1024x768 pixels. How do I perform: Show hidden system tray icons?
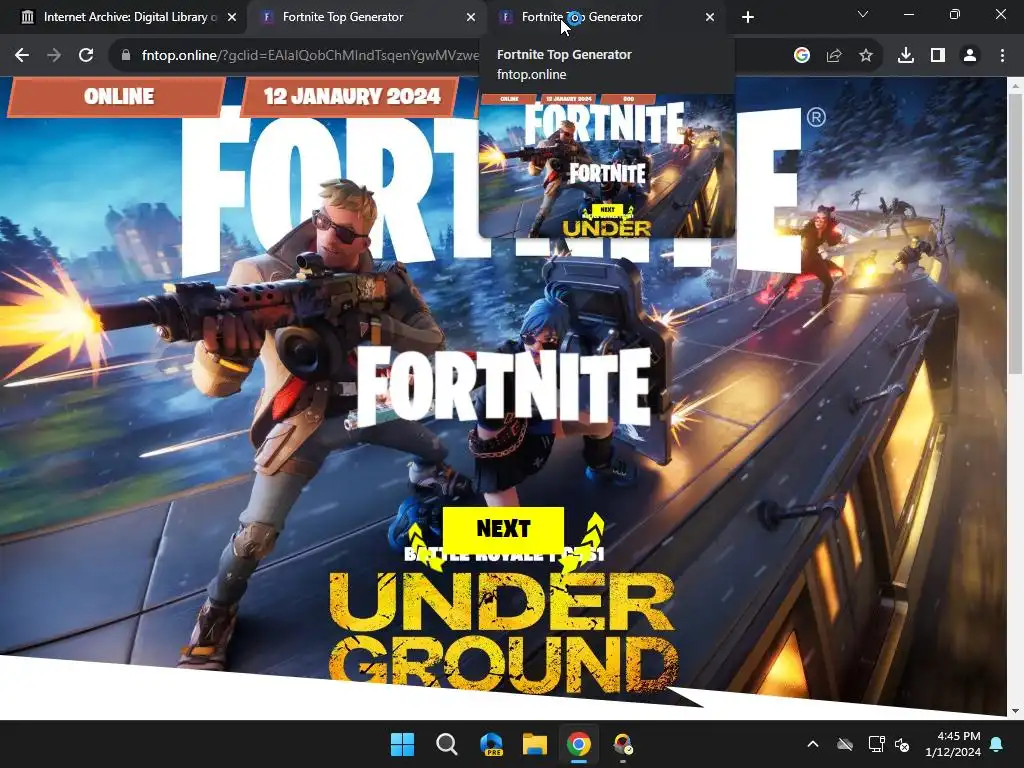tap(813, 744)
